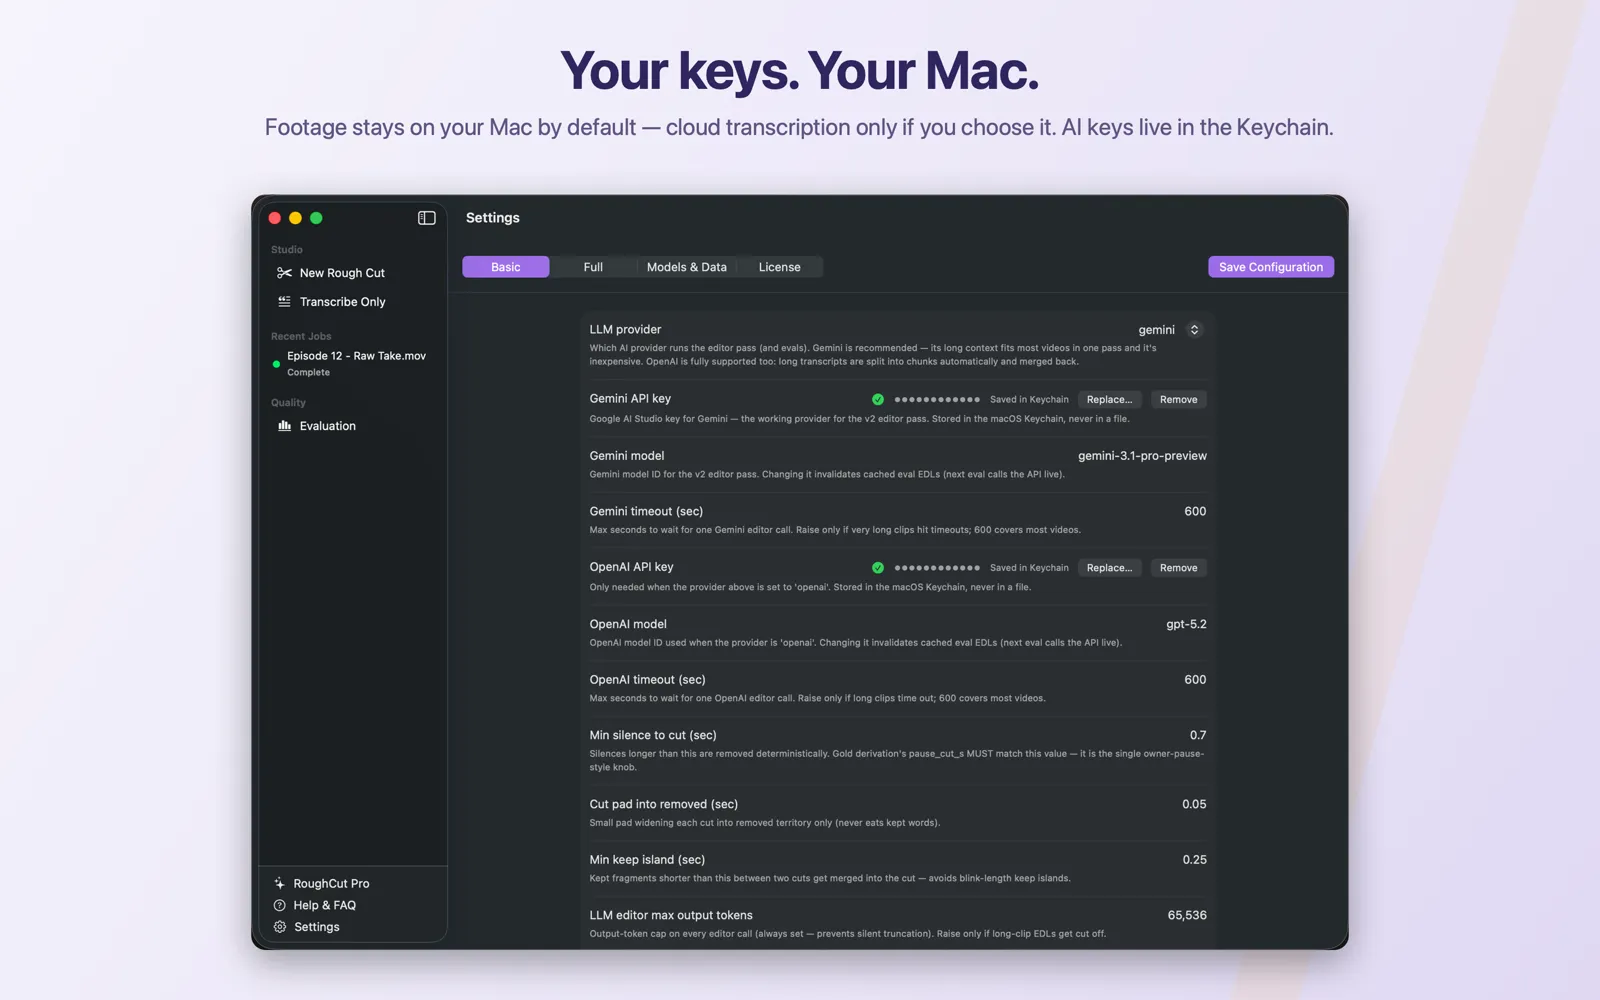
Task: Click the Quality section header
Action: point(288,403)
